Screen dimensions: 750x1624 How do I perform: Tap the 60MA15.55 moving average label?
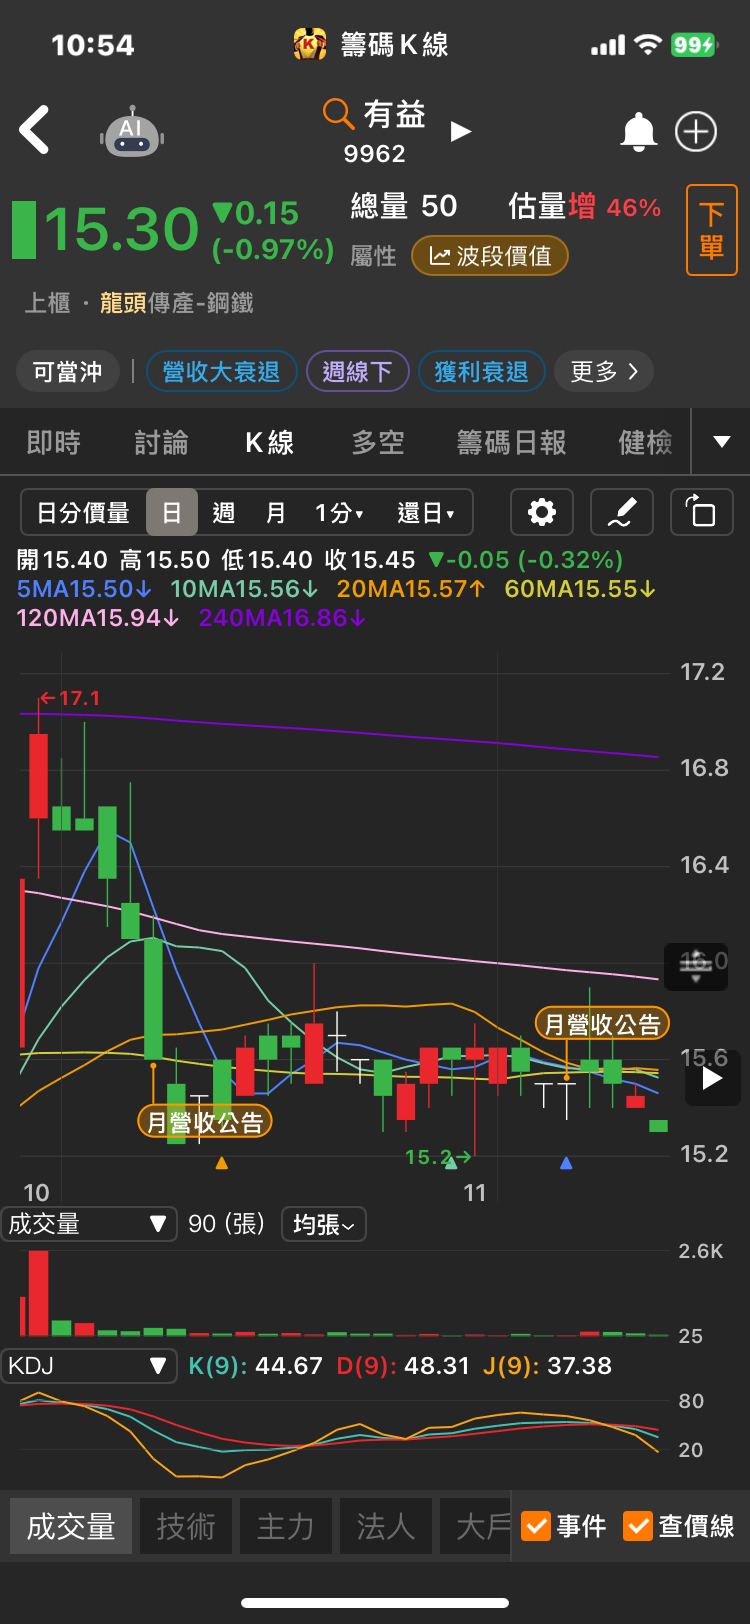tap(580, 589)
